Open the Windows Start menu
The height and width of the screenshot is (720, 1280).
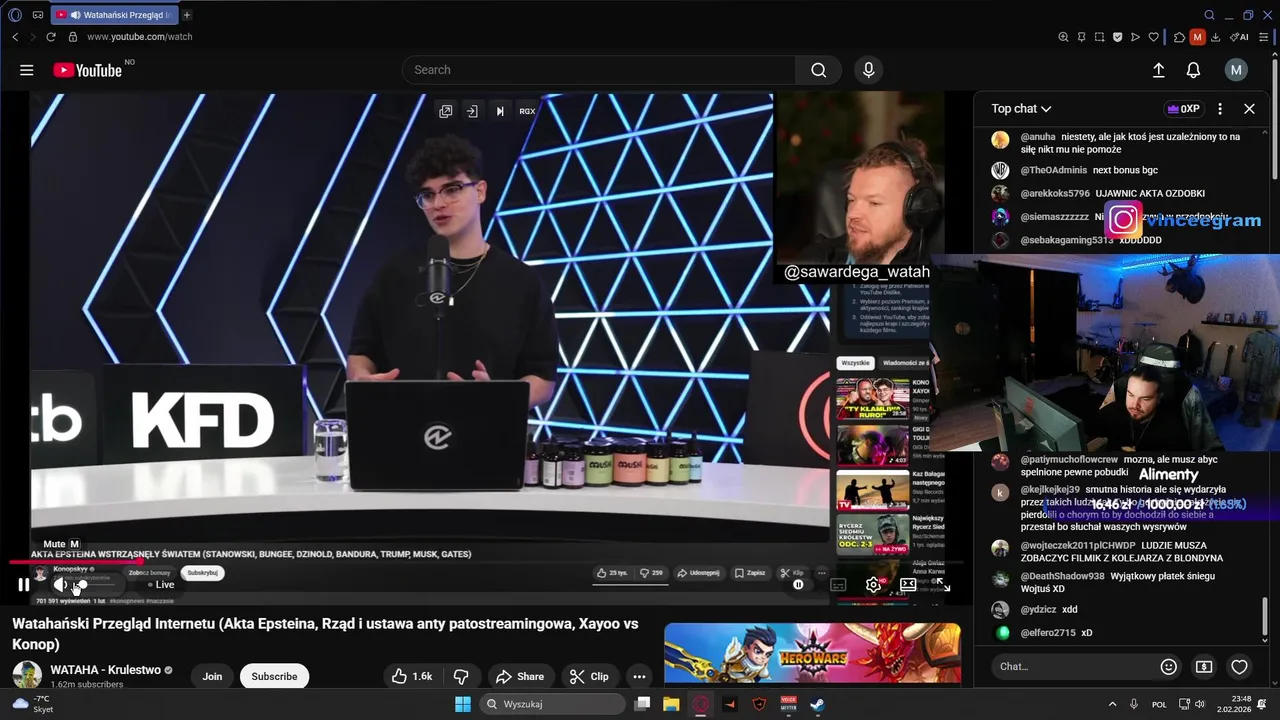pos(463,704)
